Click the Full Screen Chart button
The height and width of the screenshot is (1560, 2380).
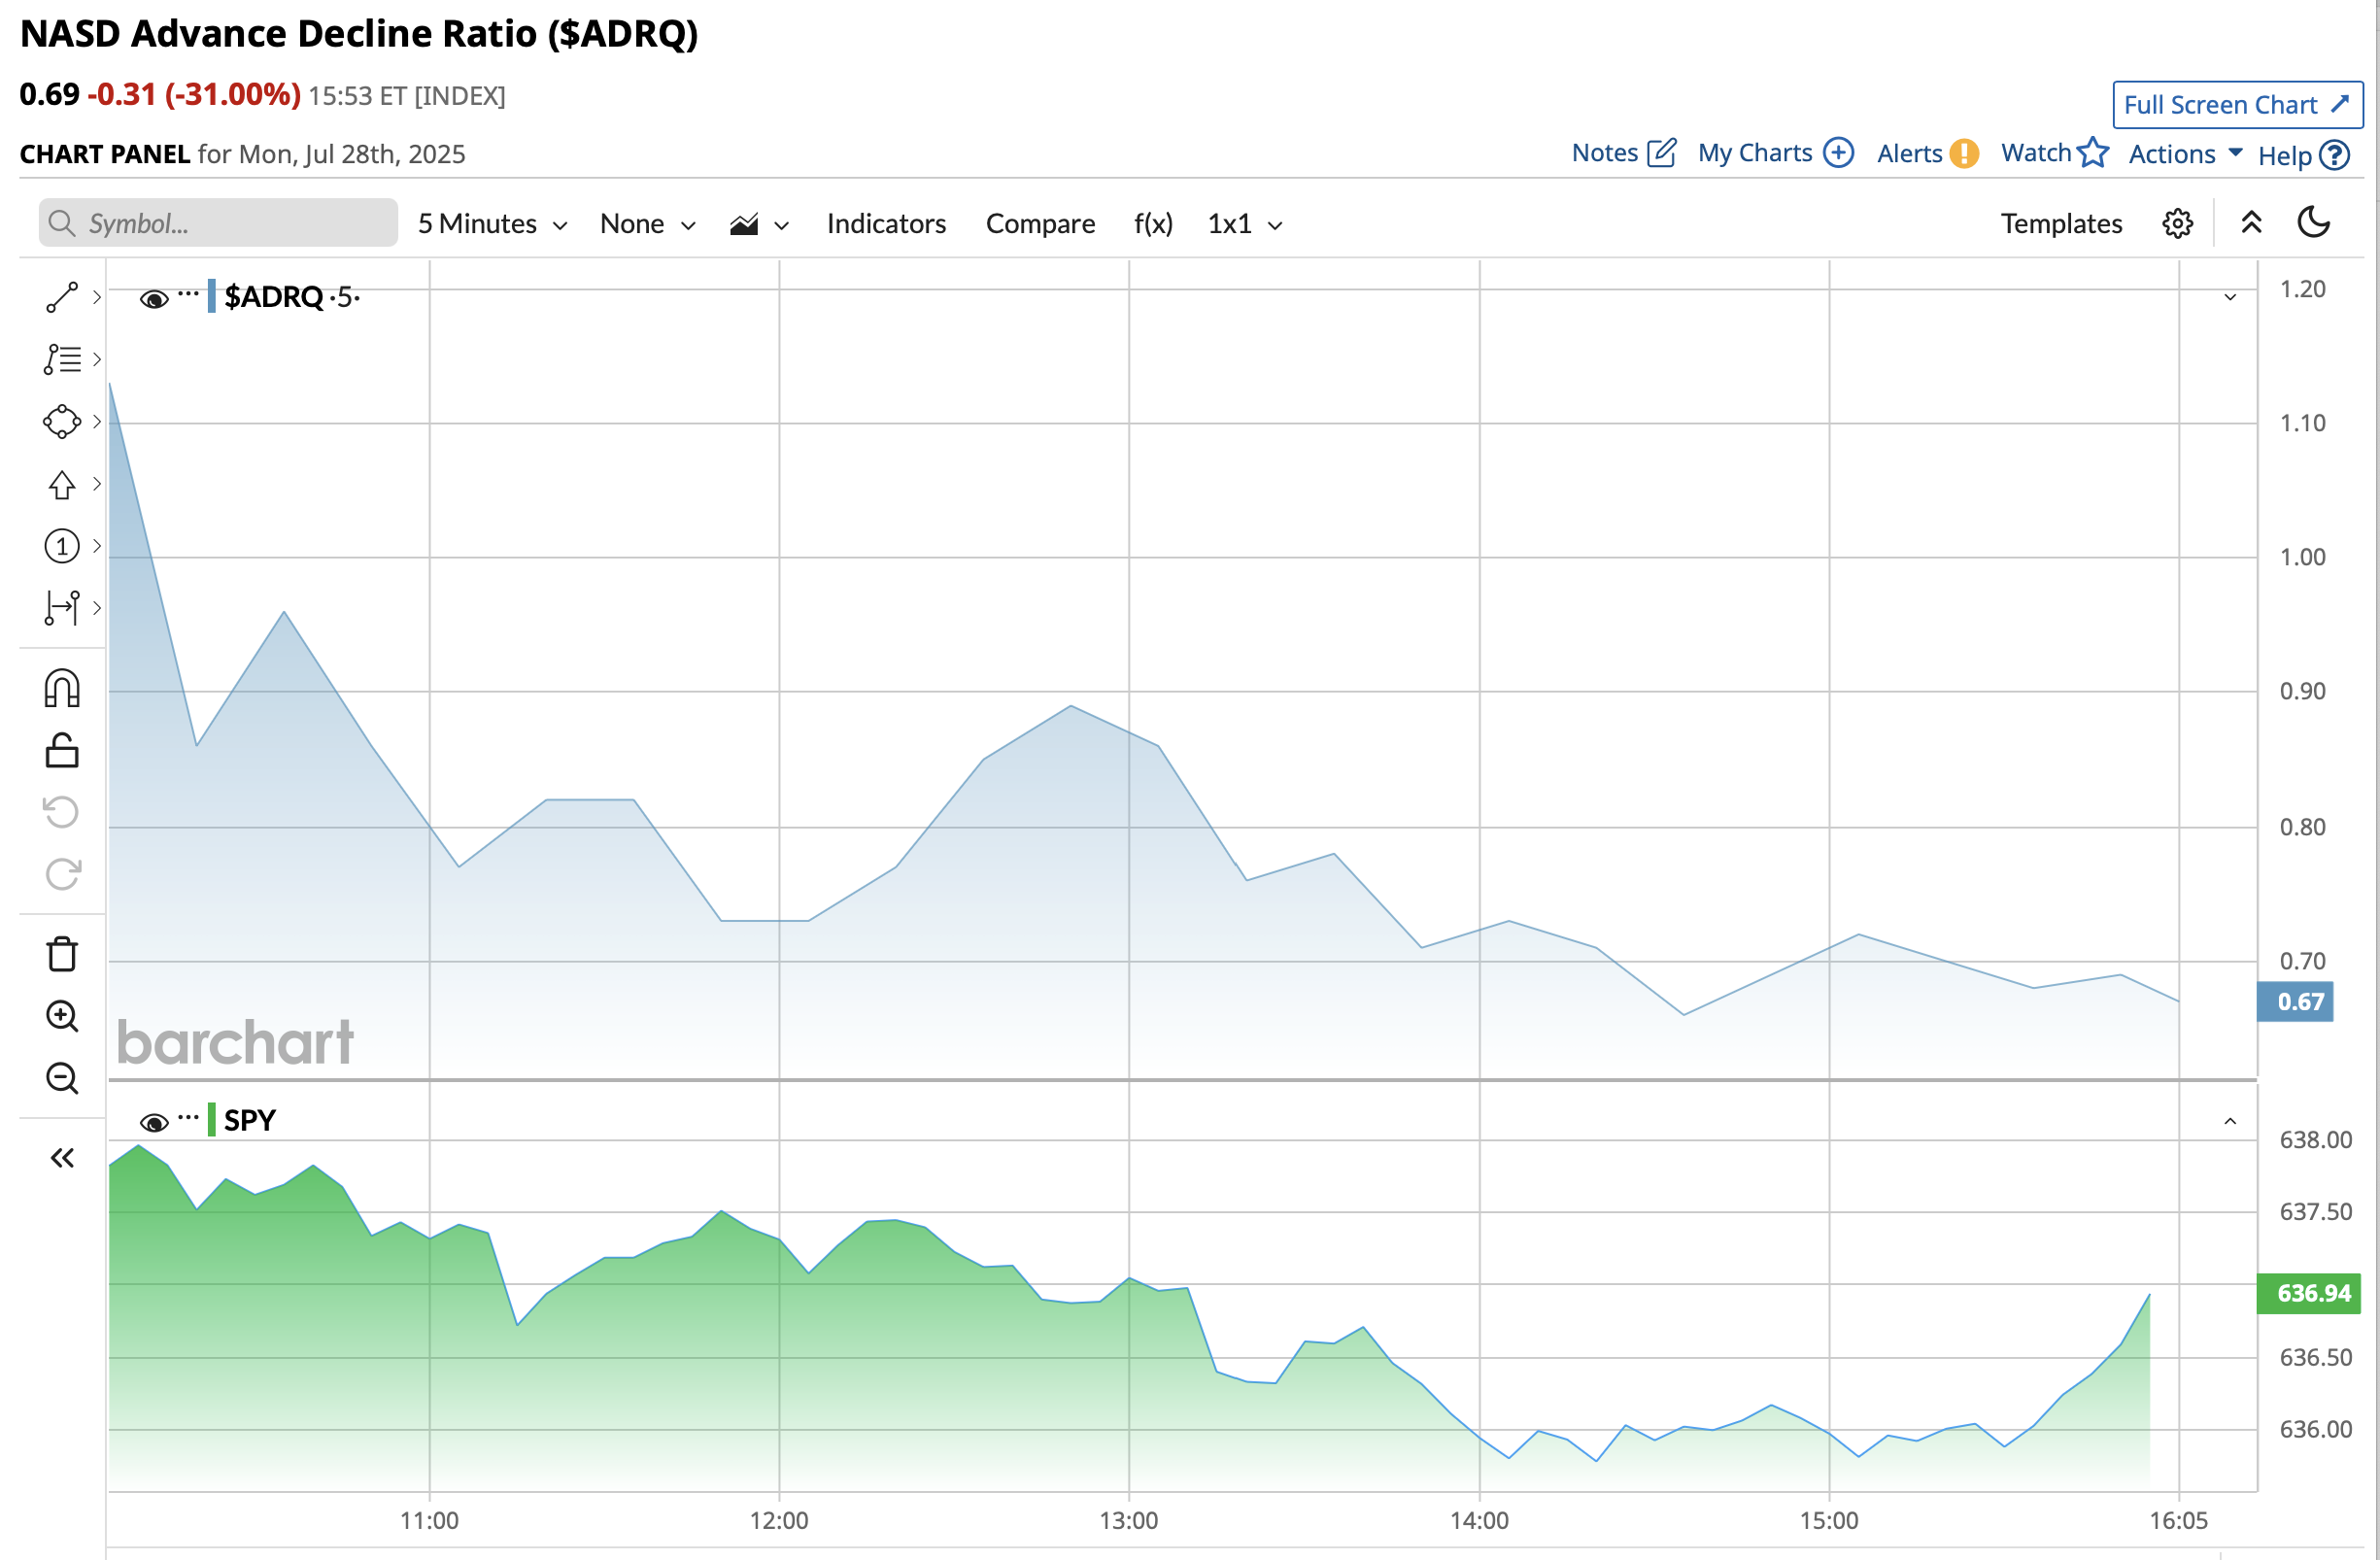[x=2237, y=105]
